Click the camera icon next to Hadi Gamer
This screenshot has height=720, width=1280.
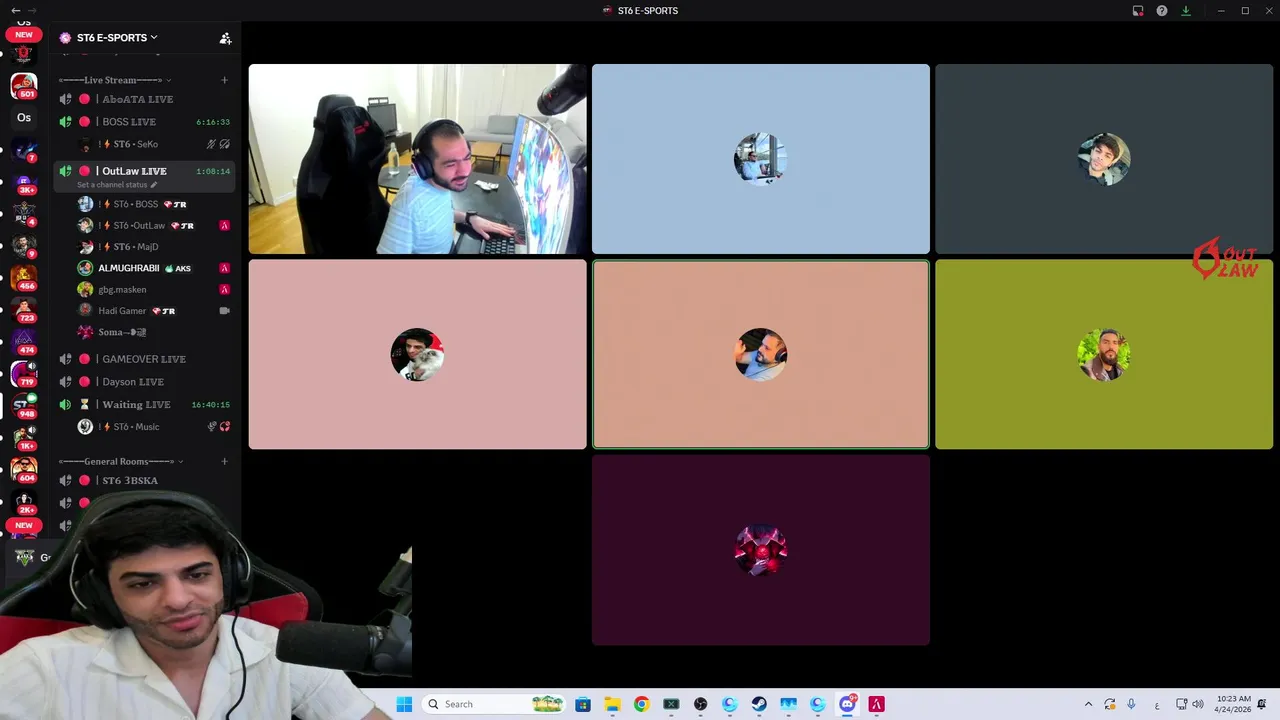click(x=224, y=311)
